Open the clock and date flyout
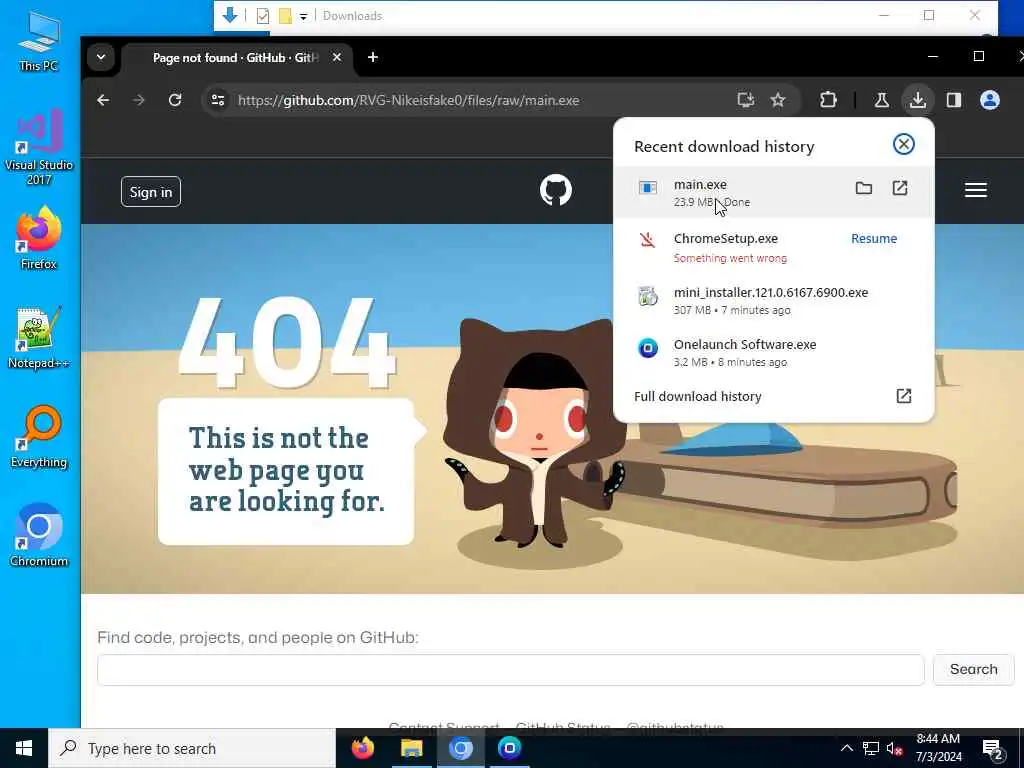Screen dimensions: 1024x768 938,748
